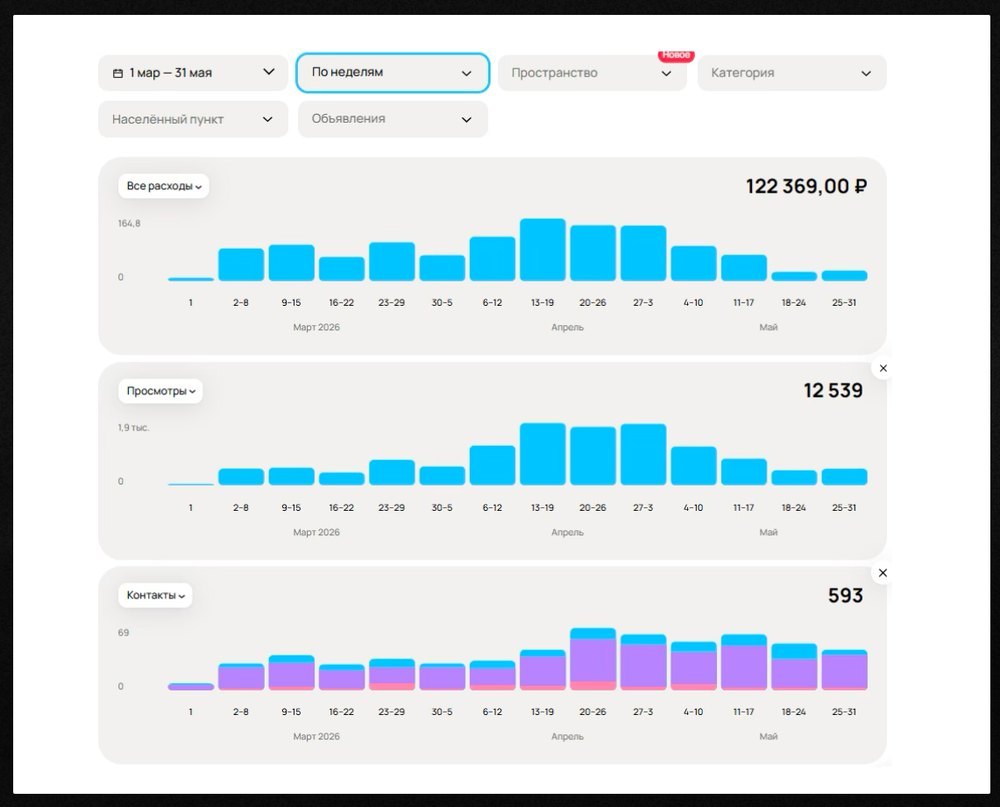Click the 6-12 bar in expenses chart
This screenshot has width=1000, height=807.
pos(492,258)
